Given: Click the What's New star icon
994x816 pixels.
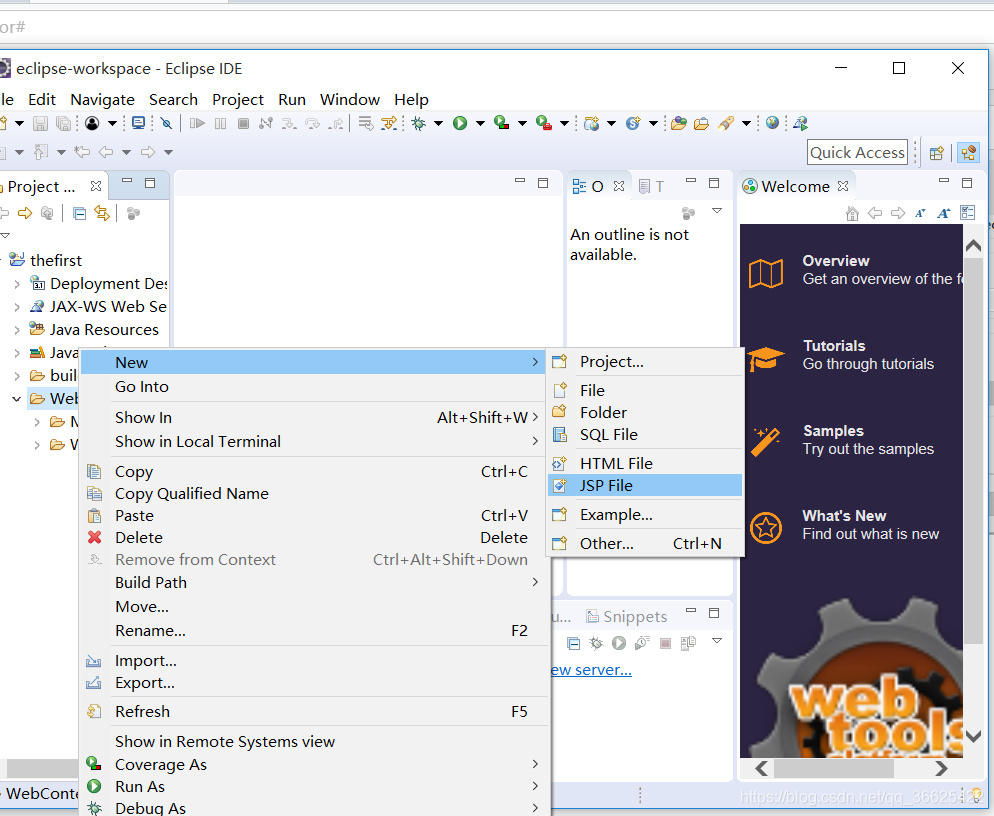Looking at the screenshot, I should (766, 528).
